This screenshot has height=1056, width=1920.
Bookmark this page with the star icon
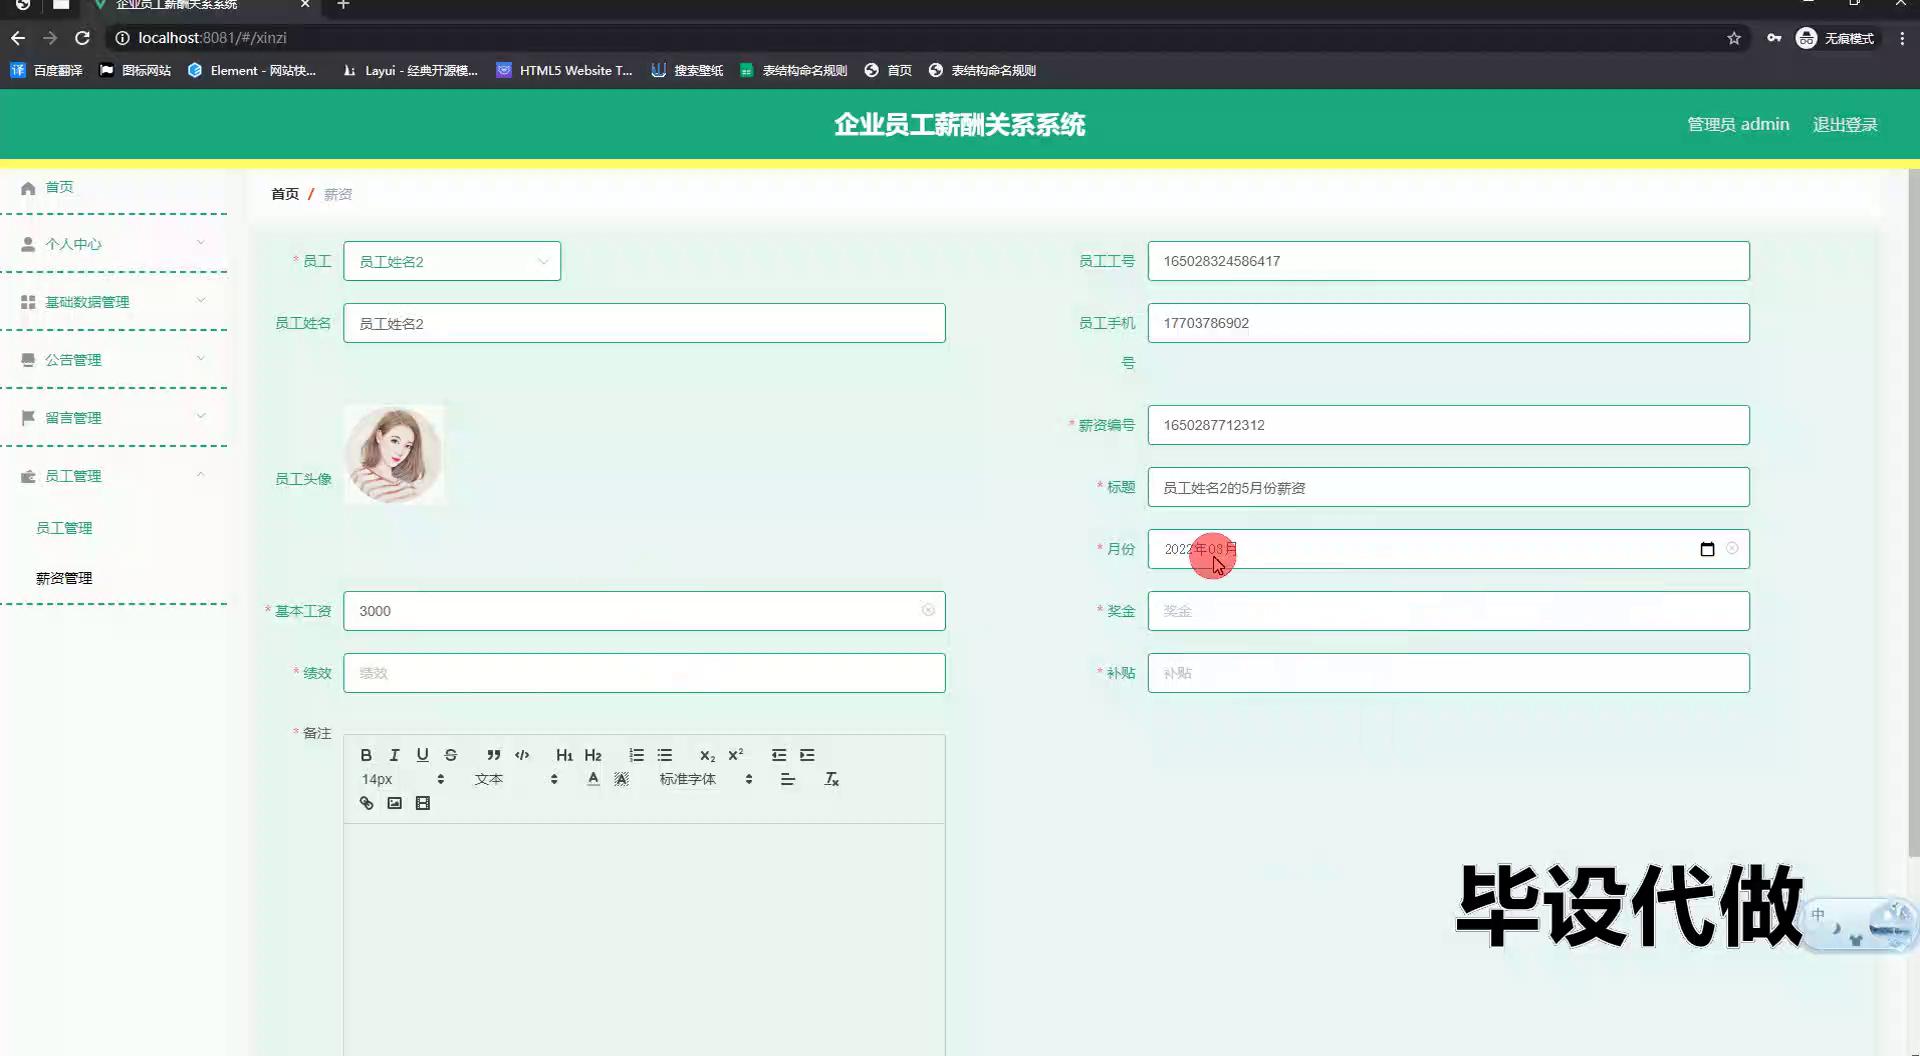tap(1734, 38)
